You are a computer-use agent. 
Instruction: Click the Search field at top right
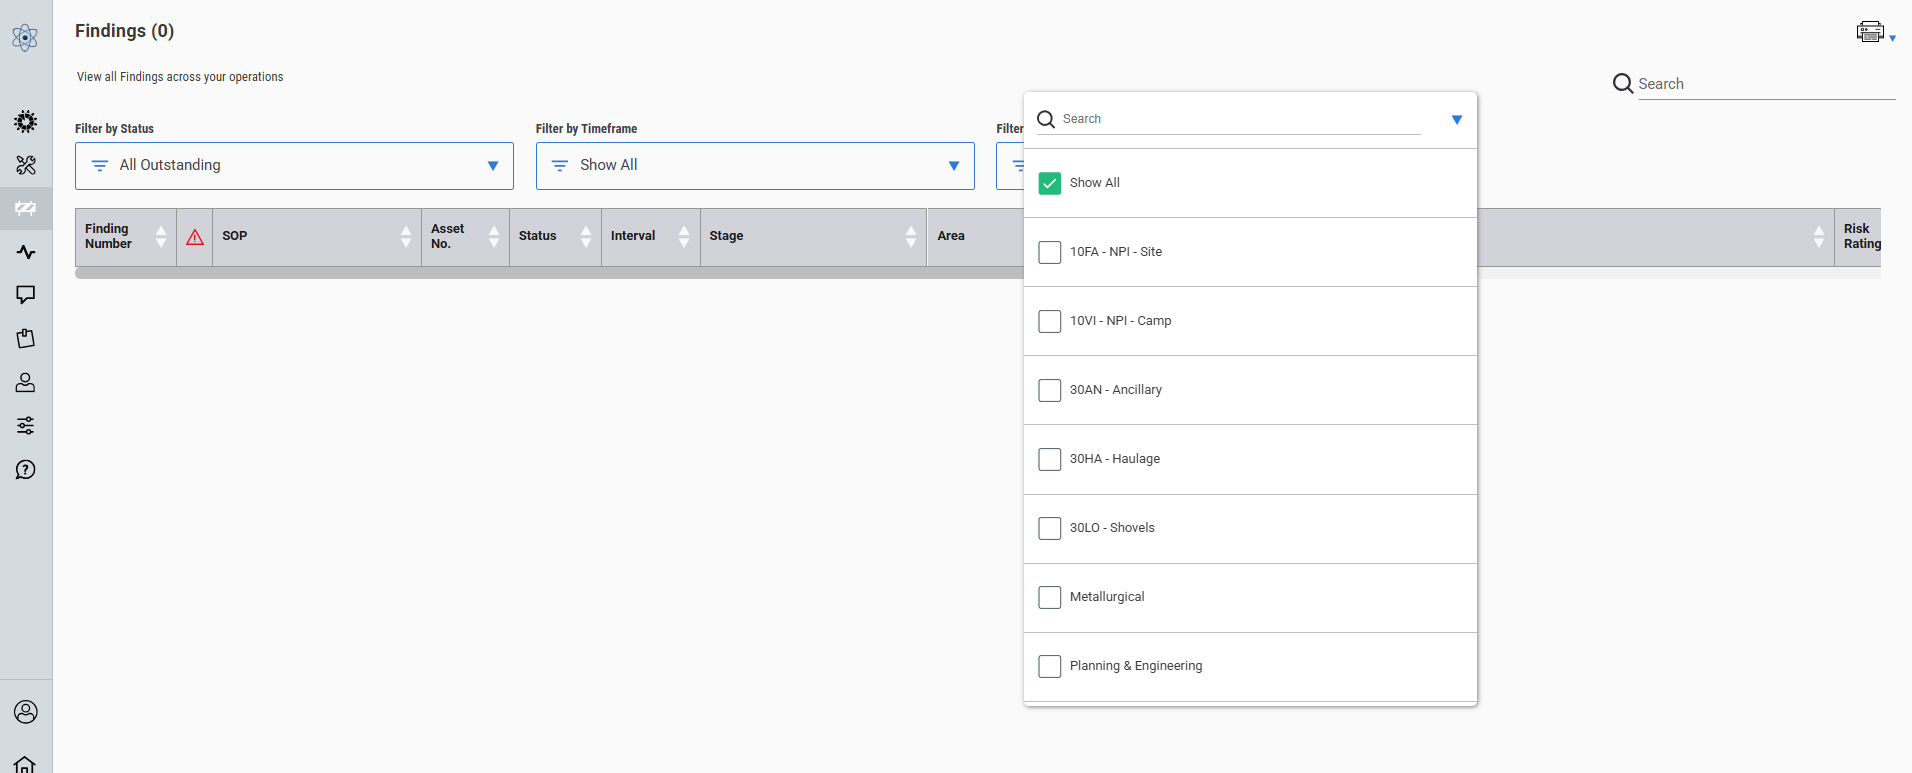(x=1765, y=84)
